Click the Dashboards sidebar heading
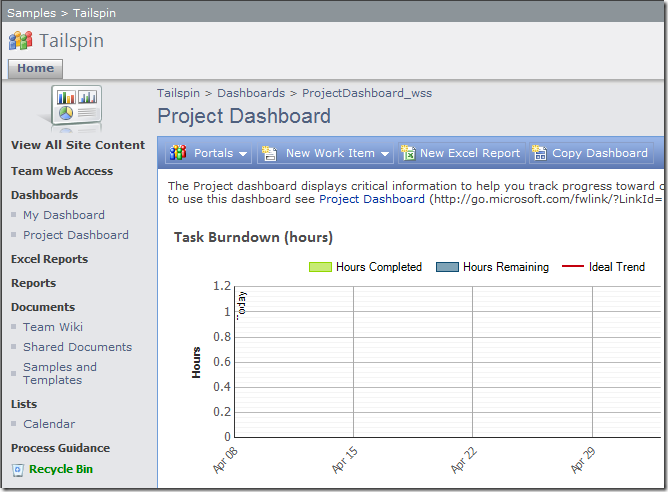Image resolution: width=668 pixels, height=492 pixels. click(44, 195)
